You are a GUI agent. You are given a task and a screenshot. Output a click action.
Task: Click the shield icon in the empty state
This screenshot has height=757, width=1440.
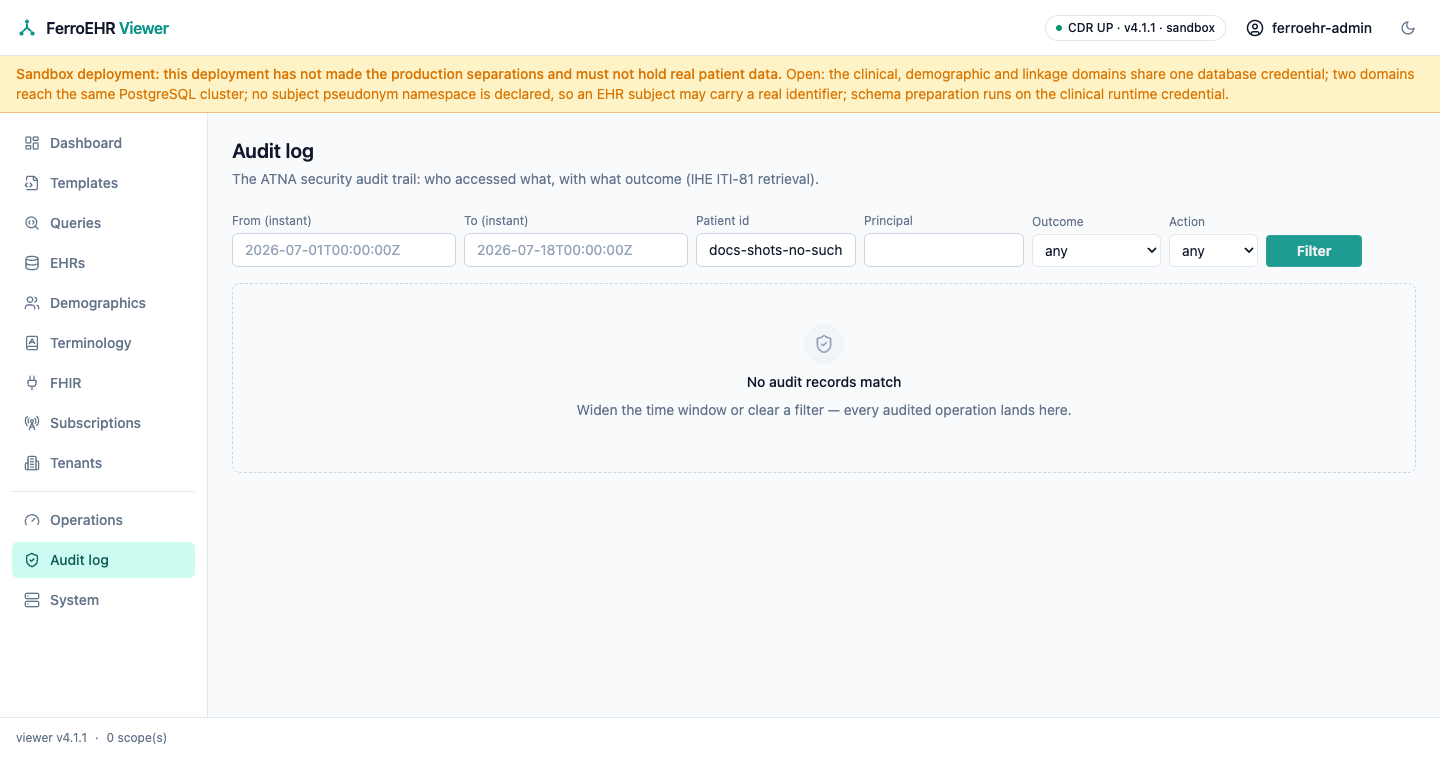tap(824, 344)
